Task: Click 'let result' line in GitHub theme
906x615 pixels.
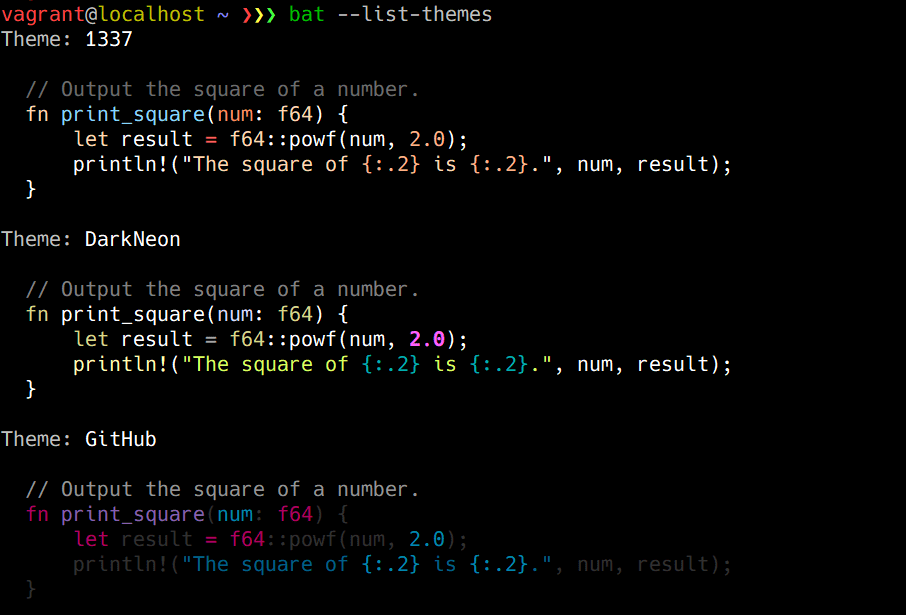Action: click(270, 539)
